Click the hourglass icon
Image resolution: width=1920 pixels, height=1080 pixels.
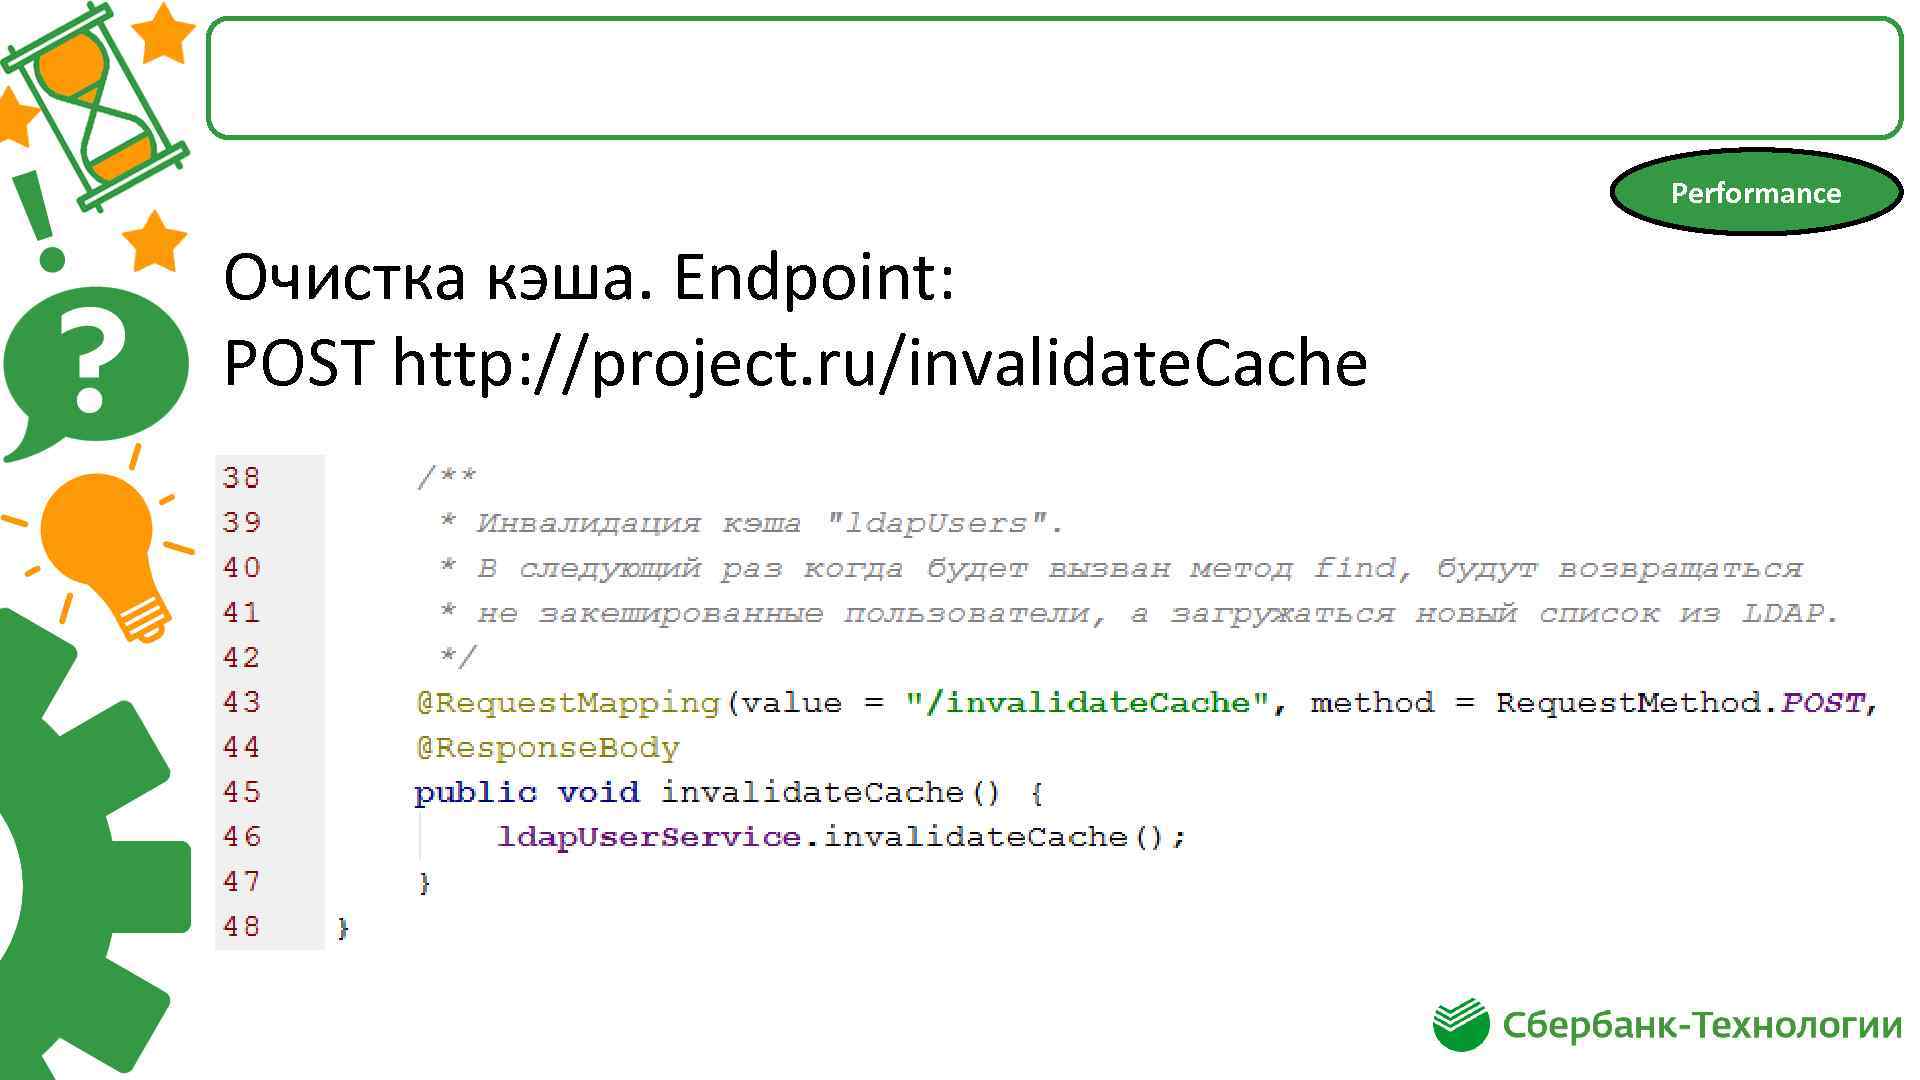pyautogui.click(x=95, y=105)
